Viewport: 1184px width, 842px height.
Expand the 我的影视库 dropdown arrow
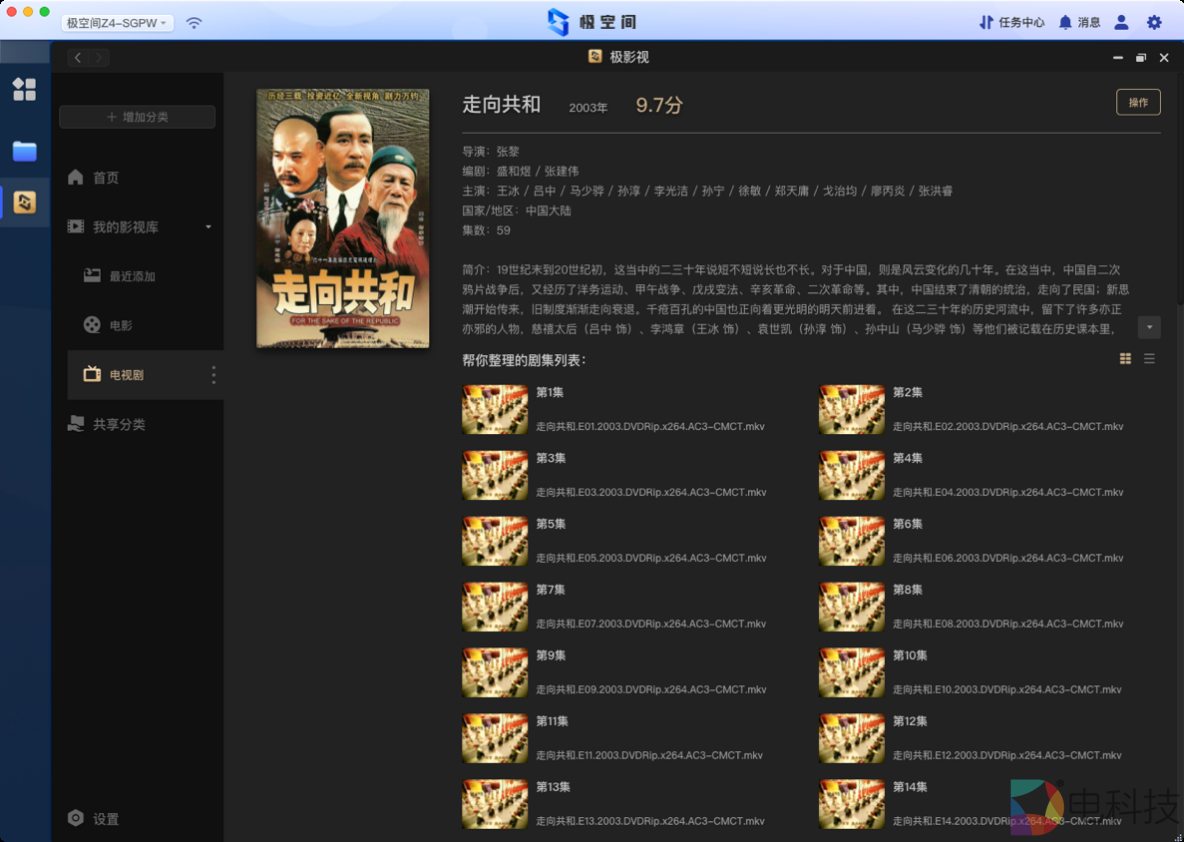pyautogui.click(x=208, y=226)
